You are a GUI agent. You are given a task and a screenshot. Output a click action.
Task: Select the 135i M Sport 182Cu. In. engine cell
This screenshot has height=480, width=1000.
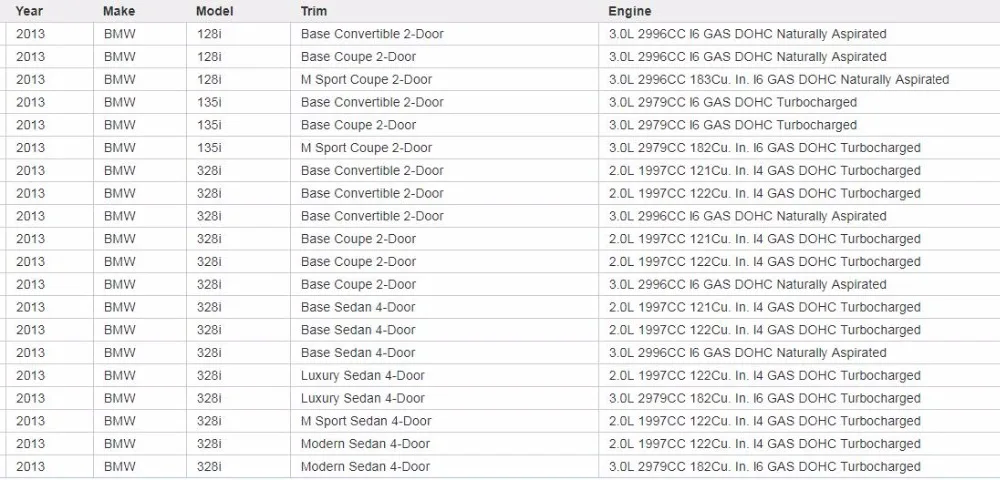799,148
